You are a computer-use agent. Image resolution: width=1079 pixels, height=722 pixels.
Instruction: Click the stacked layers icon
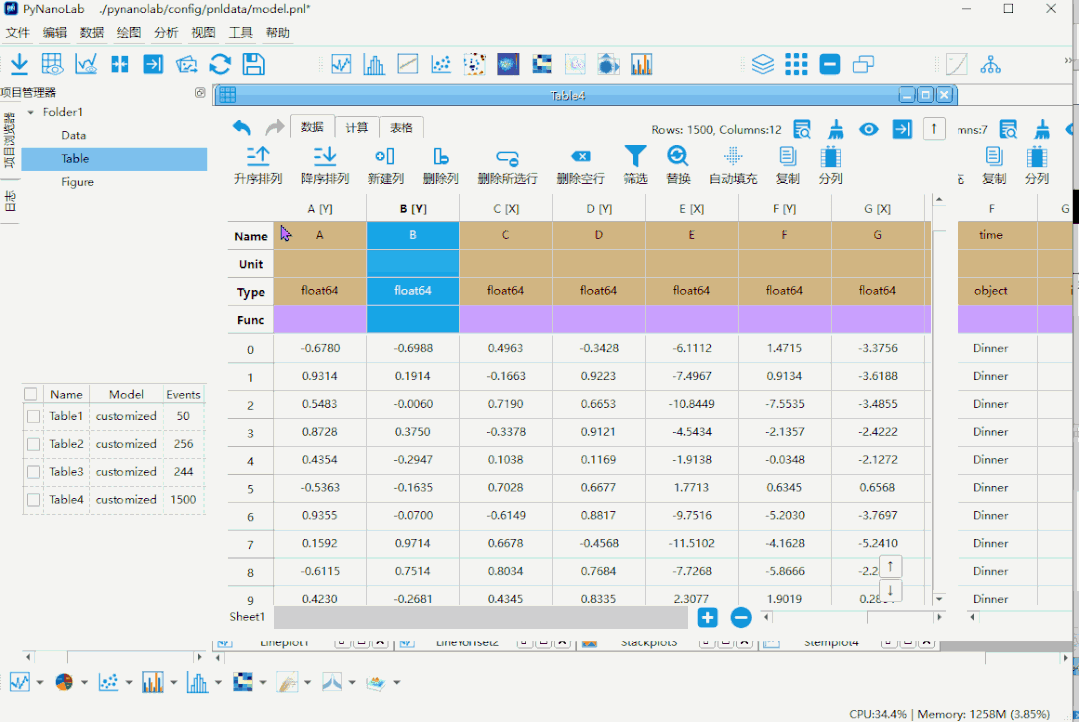tap(763, 64)
